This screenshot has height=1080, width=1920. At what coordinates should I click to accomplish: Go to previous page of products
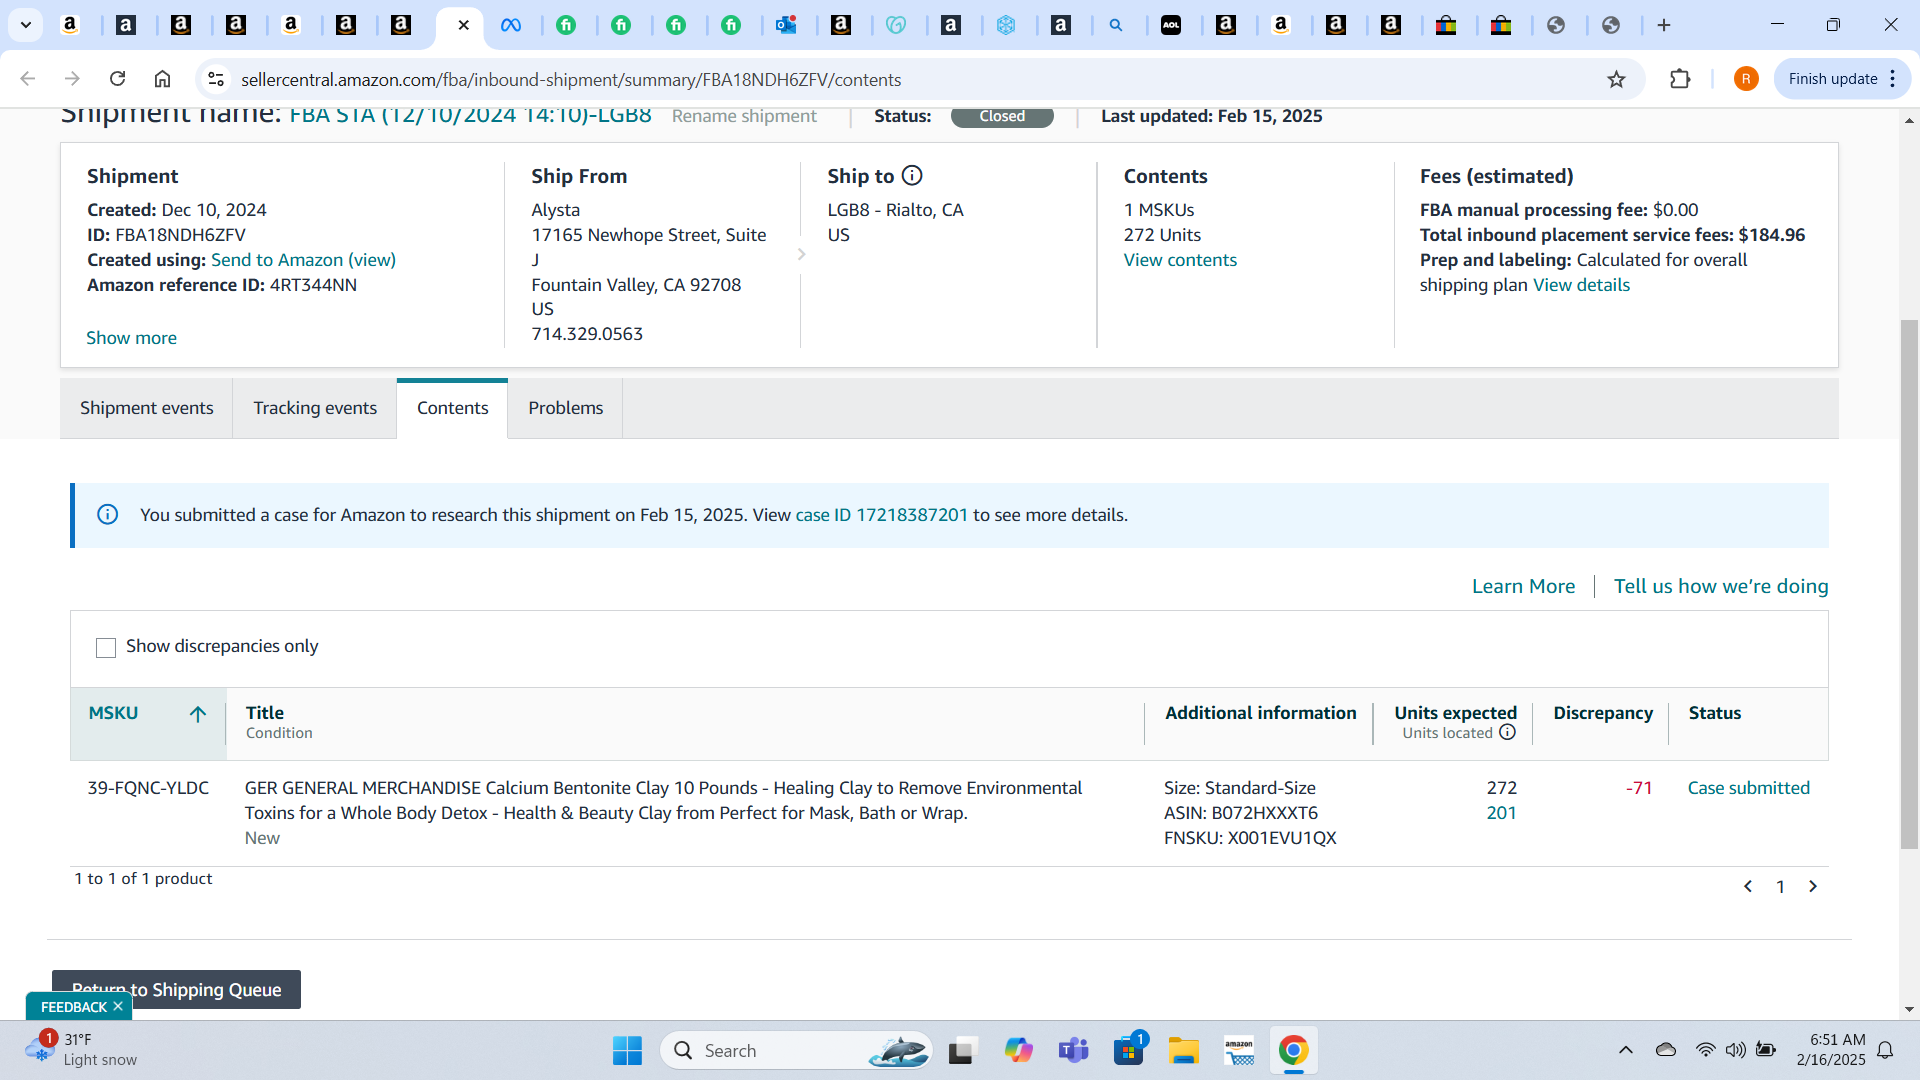[x=1748, y=886]
